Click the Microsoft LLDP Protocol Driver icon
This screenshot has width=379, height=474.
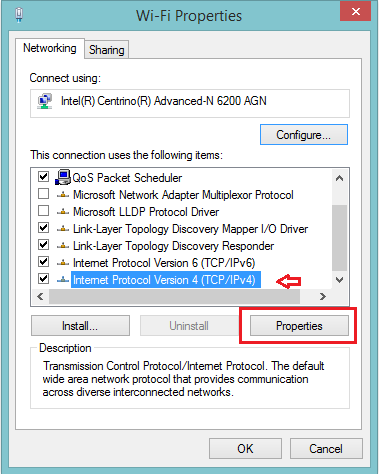(x=63, y=212)
